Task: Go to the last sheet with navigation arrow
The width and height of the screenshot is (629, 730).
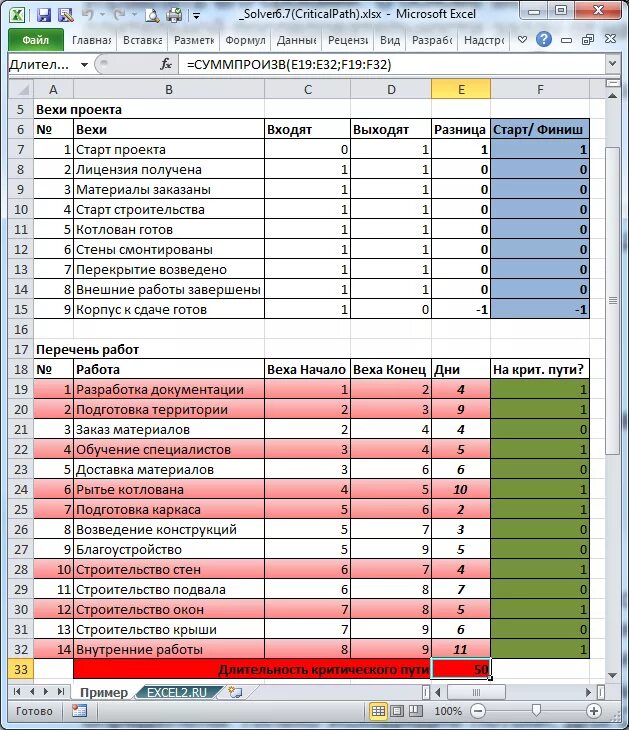Action: 61,692
